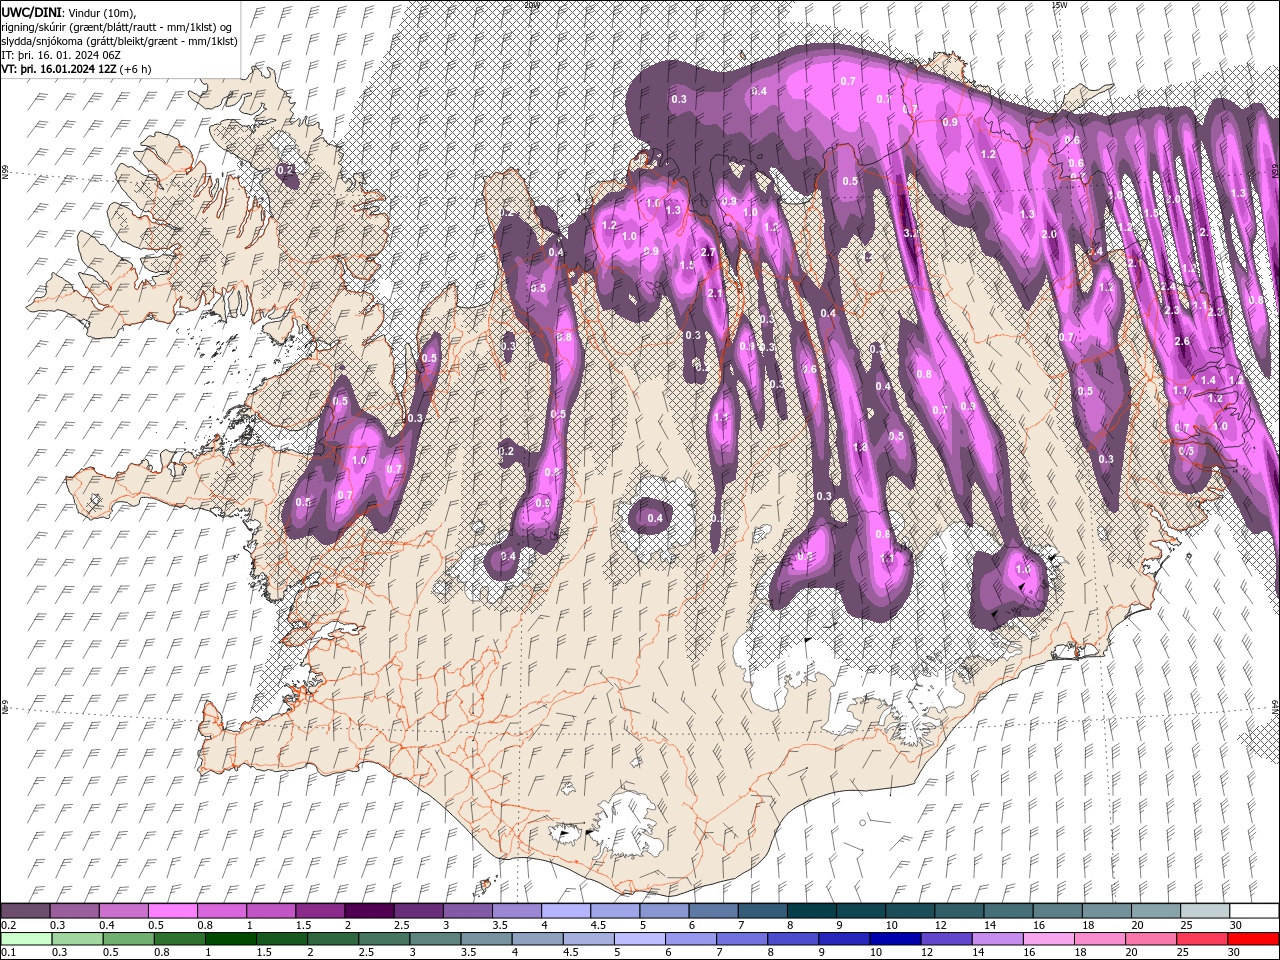
Task: Click the 'VT: þri. 16.01.2024 12Z' valid time
Action: click(x=59, y=69)
